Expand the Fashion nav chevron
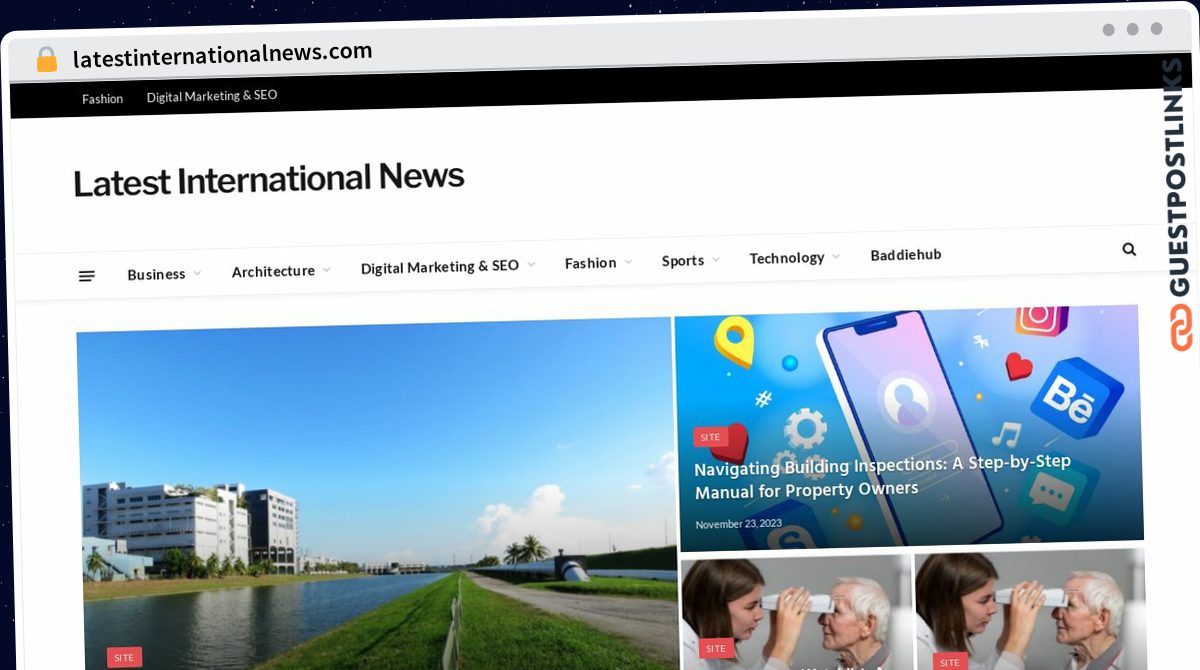The image size is (1200, 670). [x=628, y=262]
